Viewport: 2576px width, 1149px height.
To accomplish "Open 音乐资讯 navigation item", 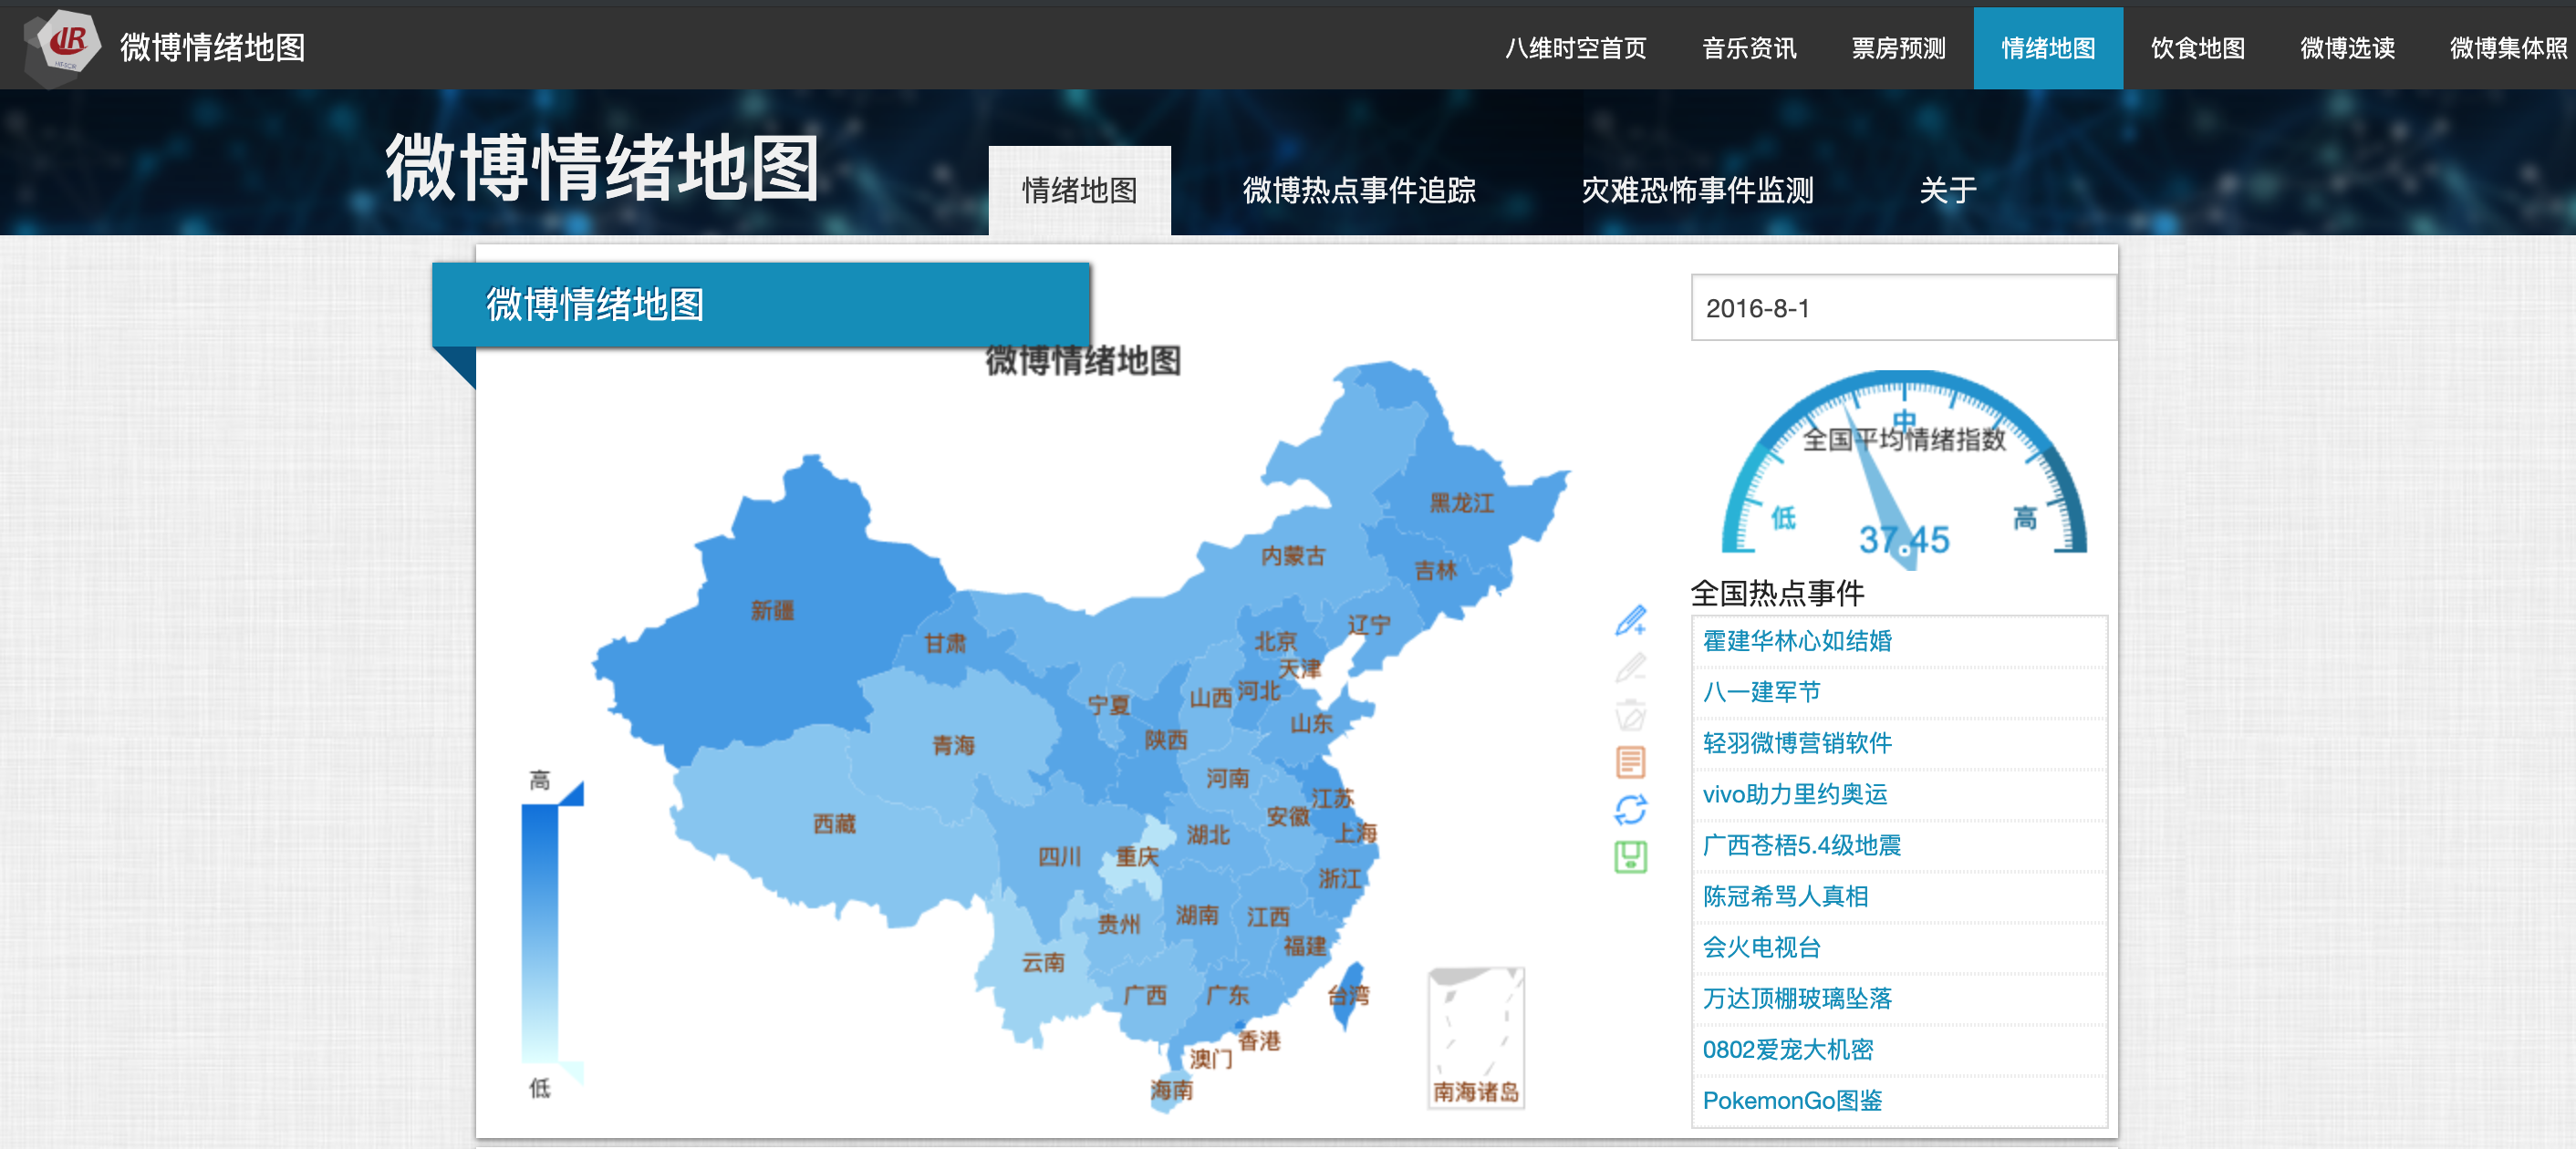I will [1748, 48].
